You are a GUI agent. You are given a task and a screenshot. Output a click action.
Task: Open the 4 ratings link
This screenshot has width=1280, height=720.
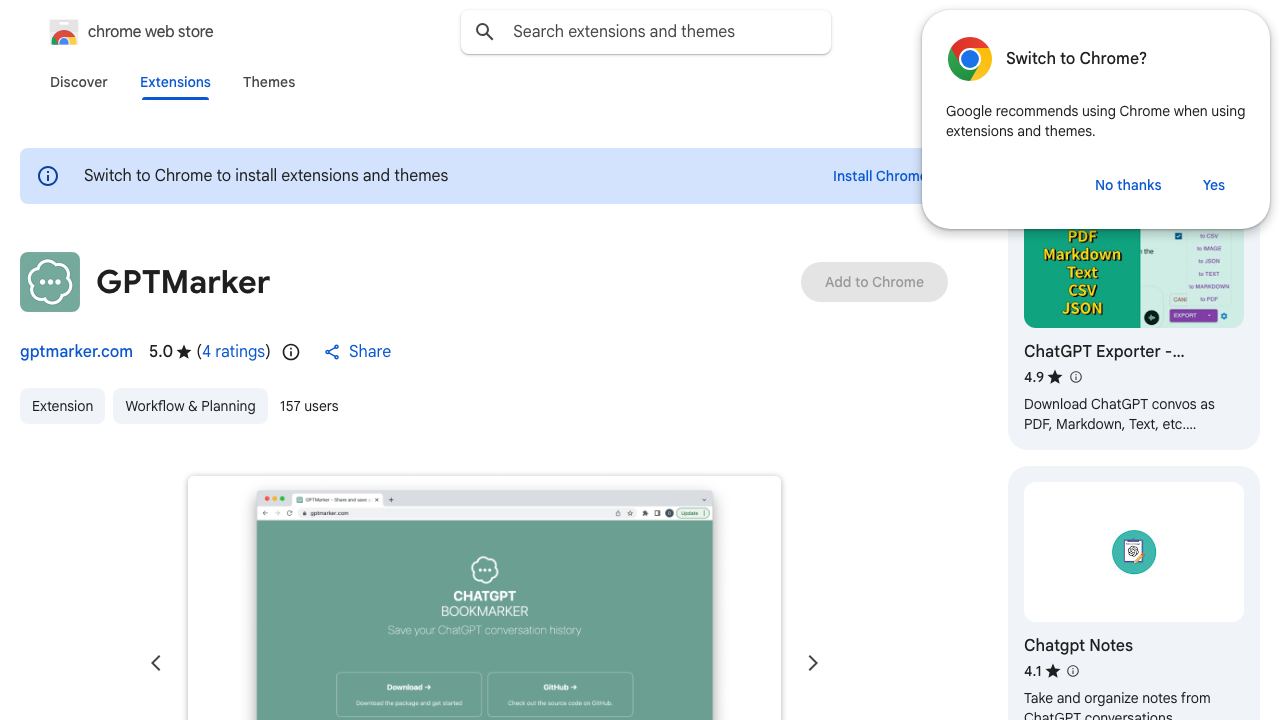pyautogui.click(x=234, y=352)
